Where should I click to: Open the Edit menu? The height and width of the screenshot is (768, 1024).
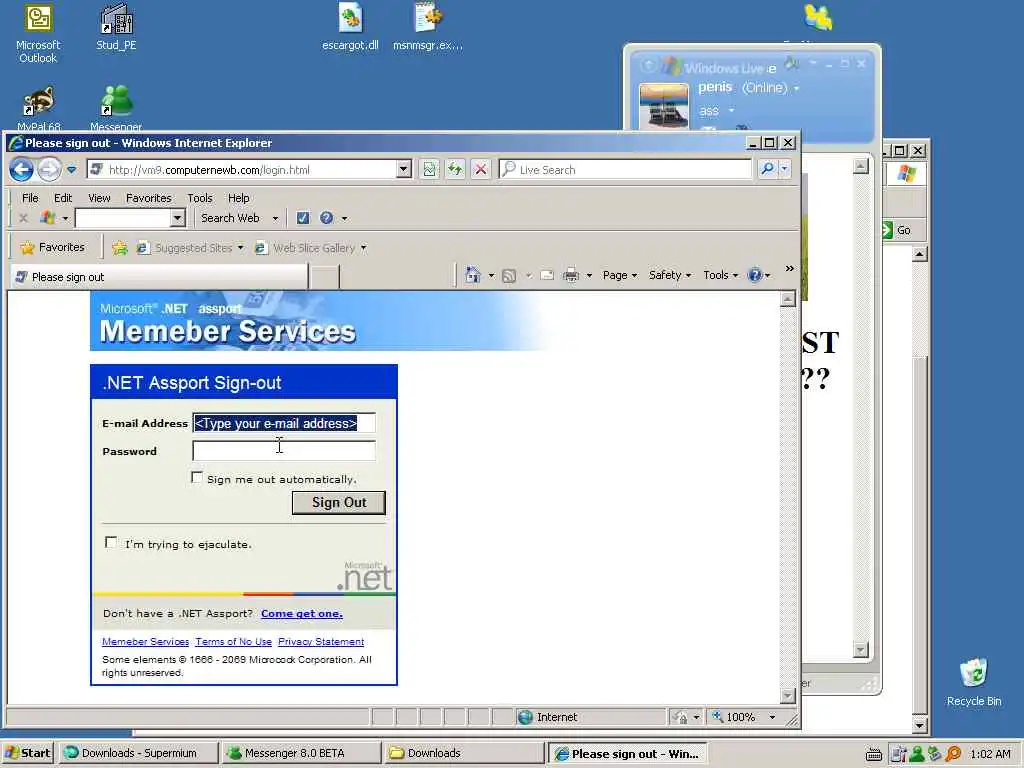(63, 198)
